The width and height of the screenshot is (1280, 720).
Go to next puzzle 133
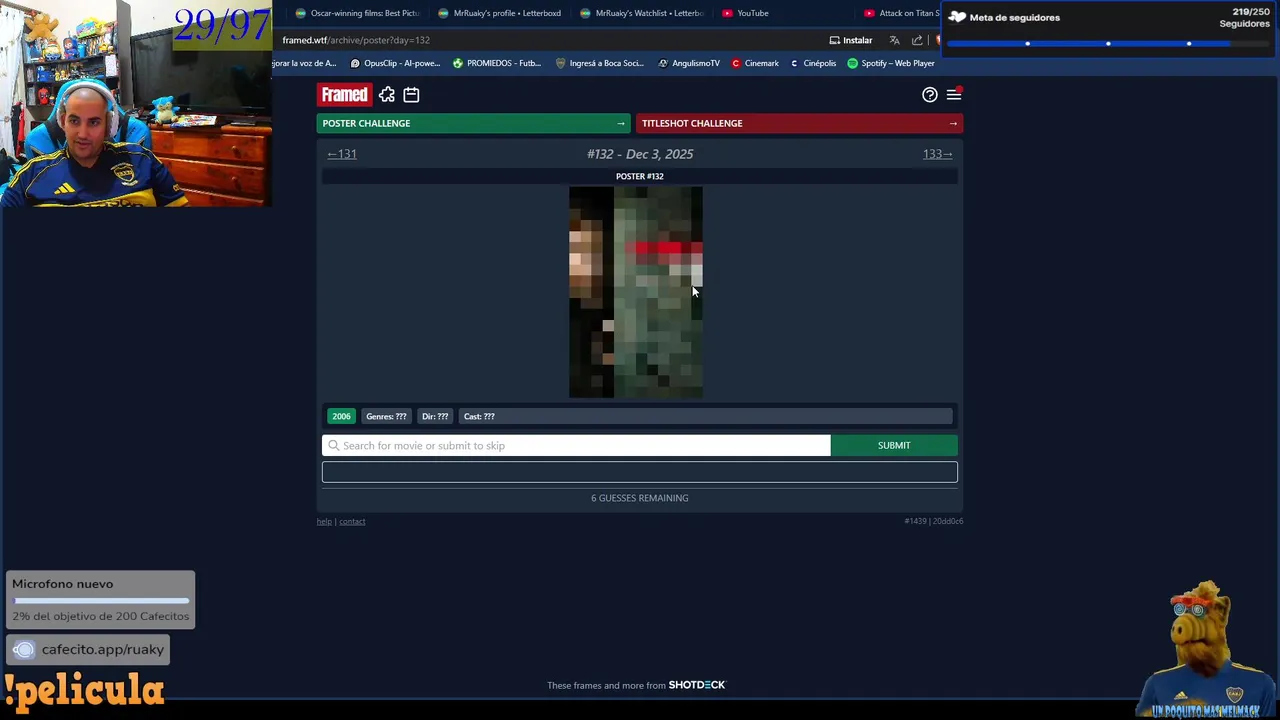point(937,154)
